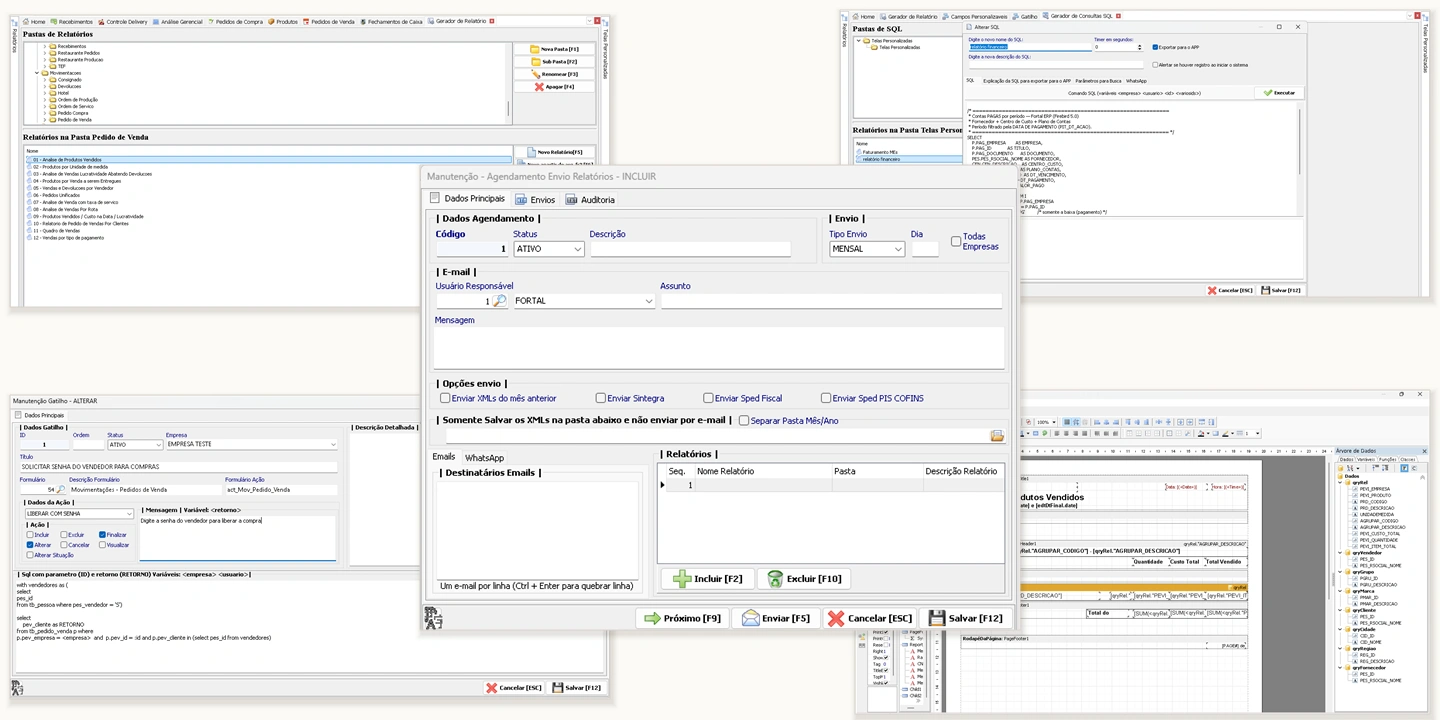This screenshot has height=720, width=1440.
Task: Click the Assunto input field
Action: (832, 301)
